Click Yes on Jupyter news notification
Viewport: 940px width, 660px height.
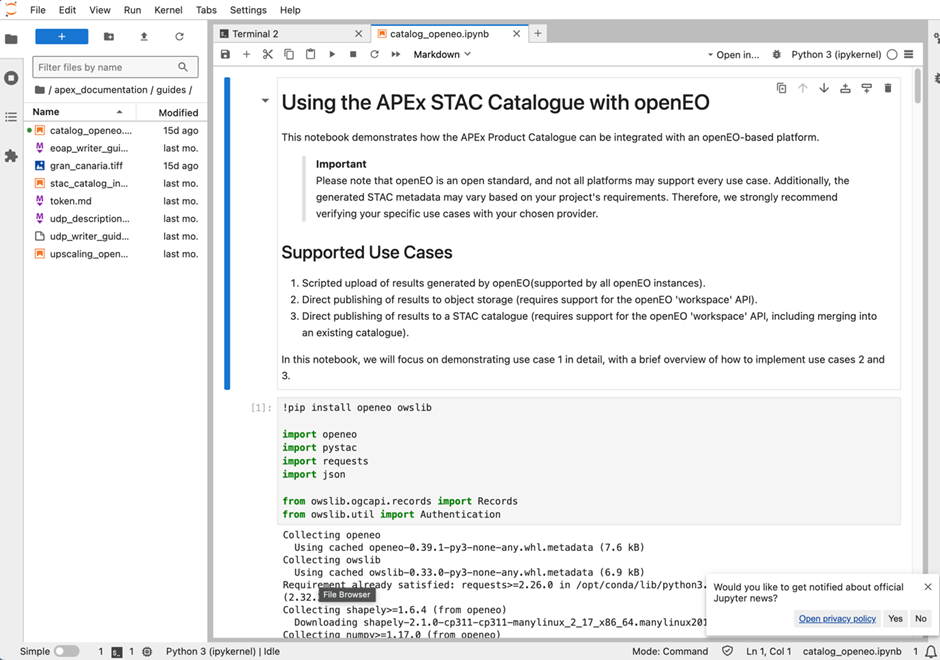(x=896, y=619)
